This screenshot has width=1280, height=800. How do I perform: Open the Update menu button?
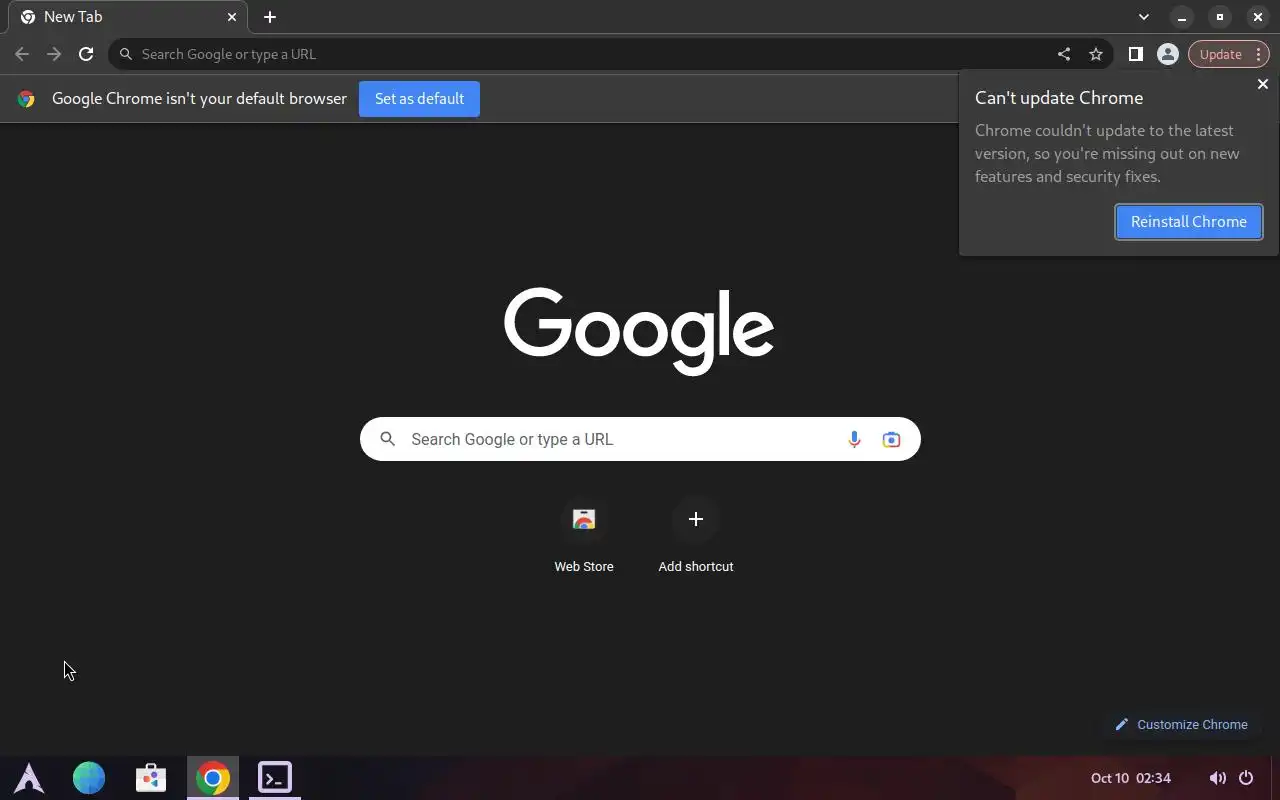1228,54
